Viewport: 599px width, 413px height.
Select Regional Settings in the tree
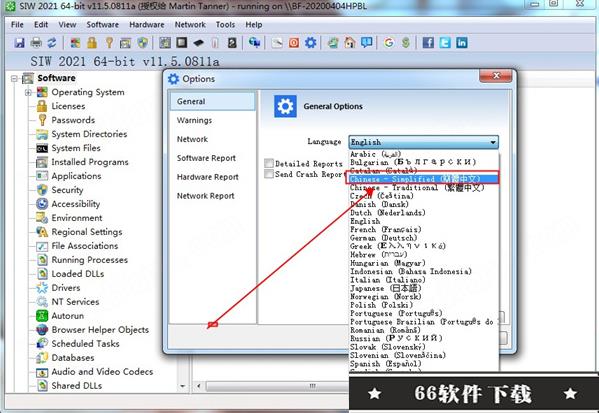[87, 232]
